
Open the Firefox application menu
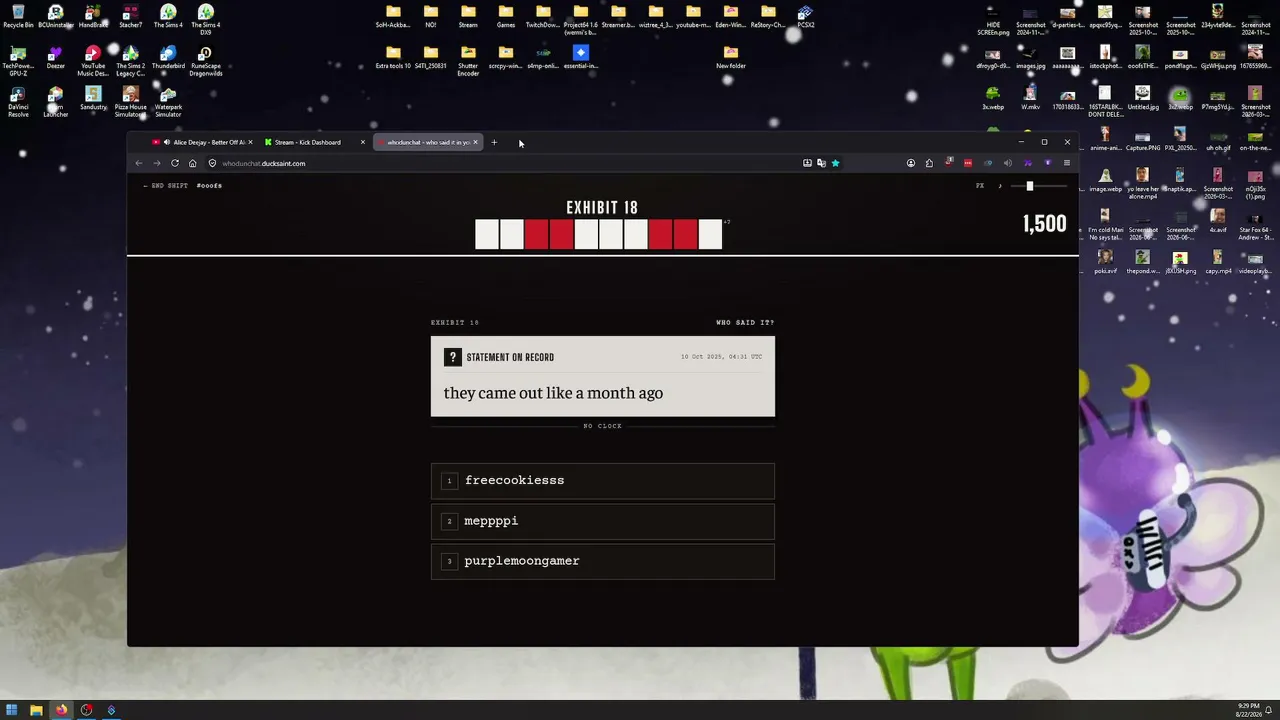coord(1067,163)
